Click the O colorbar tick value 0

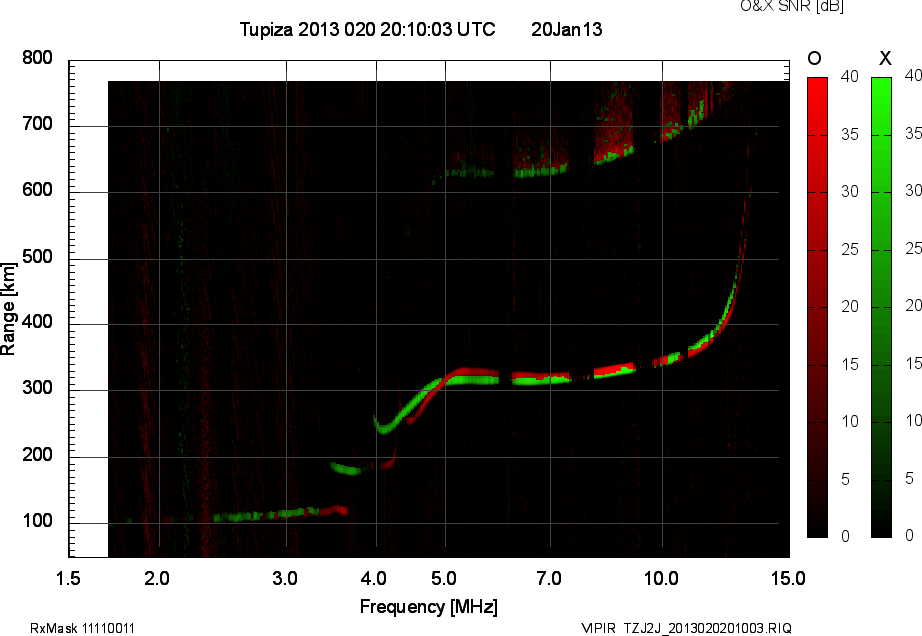click(x=846, y=536)
